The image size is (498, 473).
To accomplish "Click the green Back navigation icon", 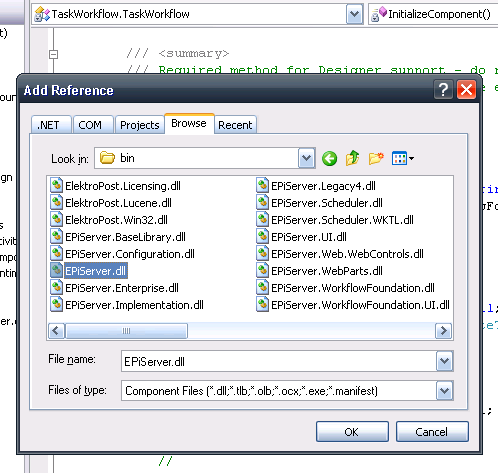I will point(329,158).
